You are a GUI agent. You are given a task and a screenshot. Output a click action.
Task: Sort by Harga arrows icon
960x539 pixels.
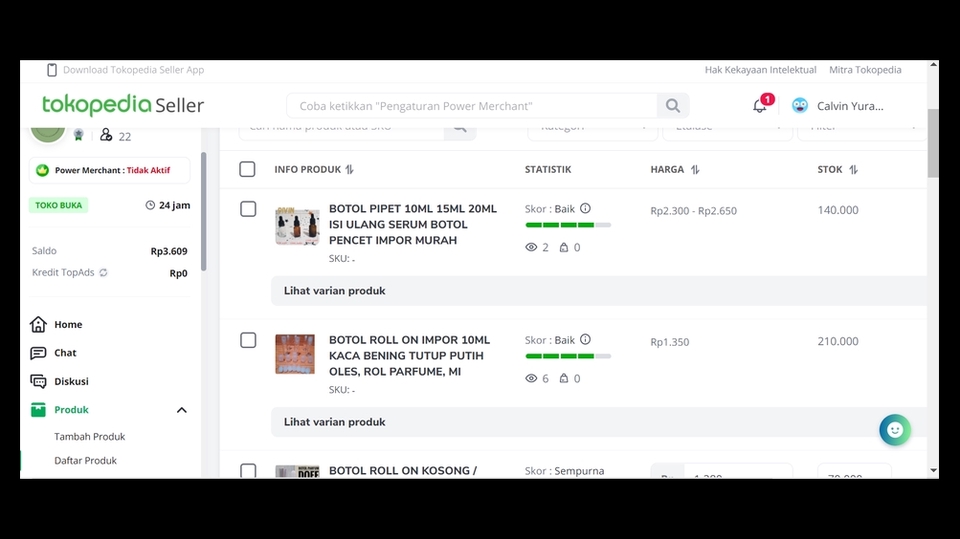[695, 170]
